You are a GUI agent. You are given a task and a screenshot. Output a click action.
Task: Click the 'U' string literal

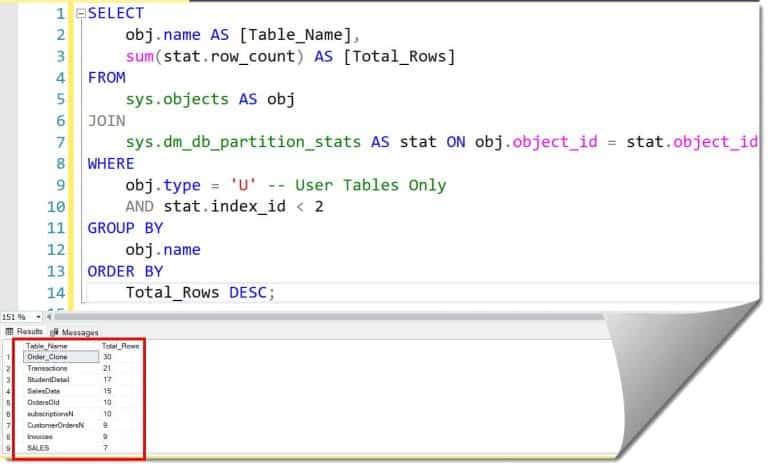(x=243, y=185)
